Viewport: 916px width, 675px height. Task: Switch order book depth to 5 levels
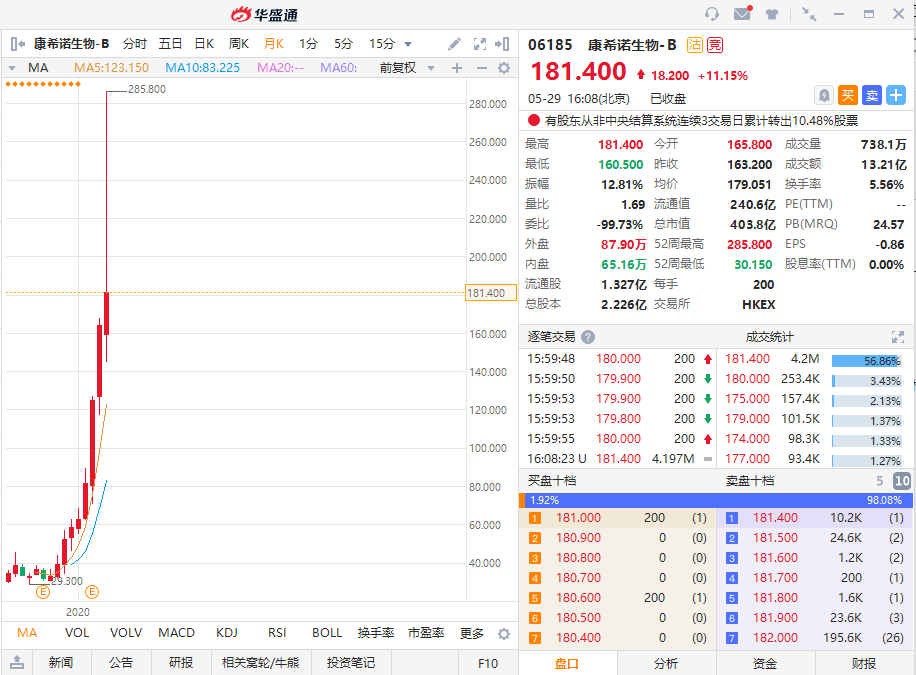(x=880, y=481)
